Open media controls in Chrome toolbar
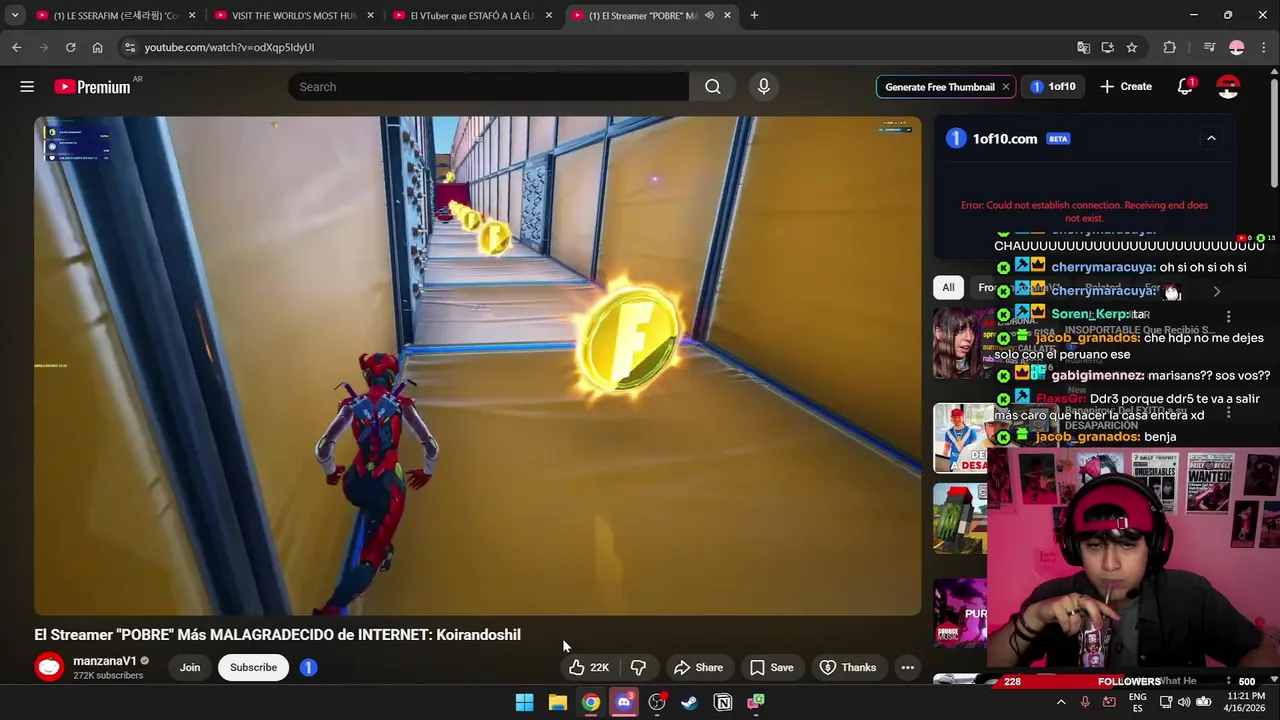 1209,47
